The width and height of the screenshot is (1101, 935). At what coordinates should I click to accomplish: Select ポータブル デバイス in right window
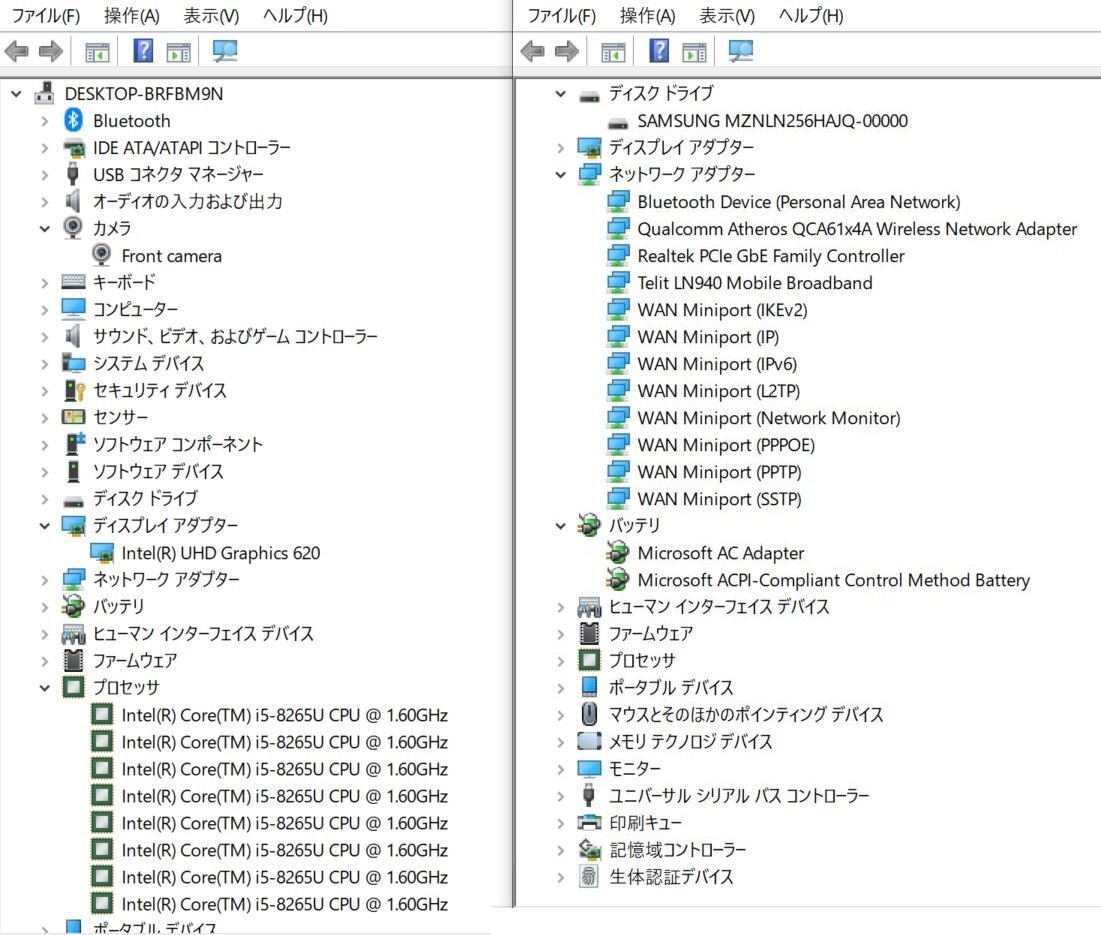point(671,687)
